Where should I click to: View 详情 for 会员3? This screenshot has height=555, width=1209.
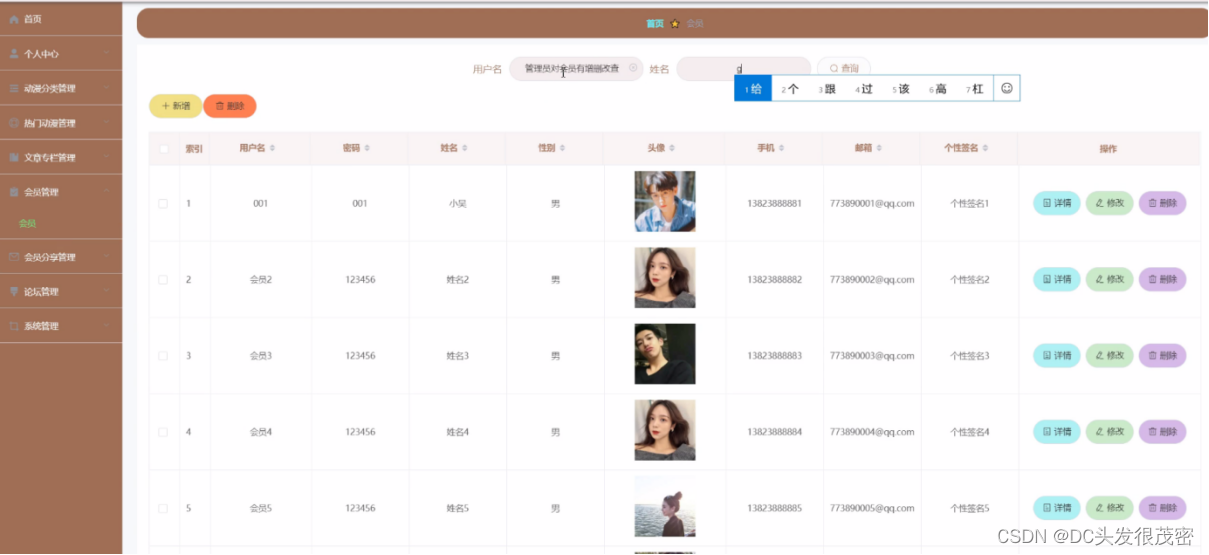[x=1057, y=355]
